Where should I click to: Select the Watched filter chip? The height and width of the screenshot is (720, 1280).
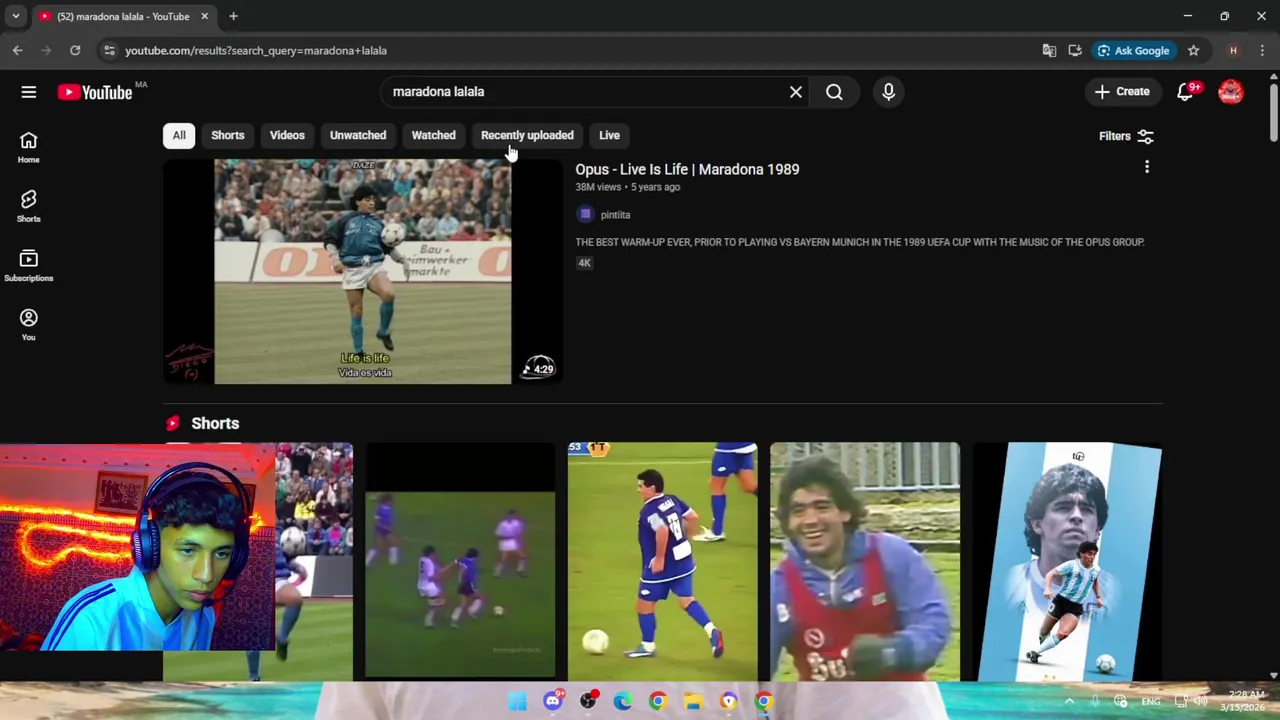coord(433,135)
